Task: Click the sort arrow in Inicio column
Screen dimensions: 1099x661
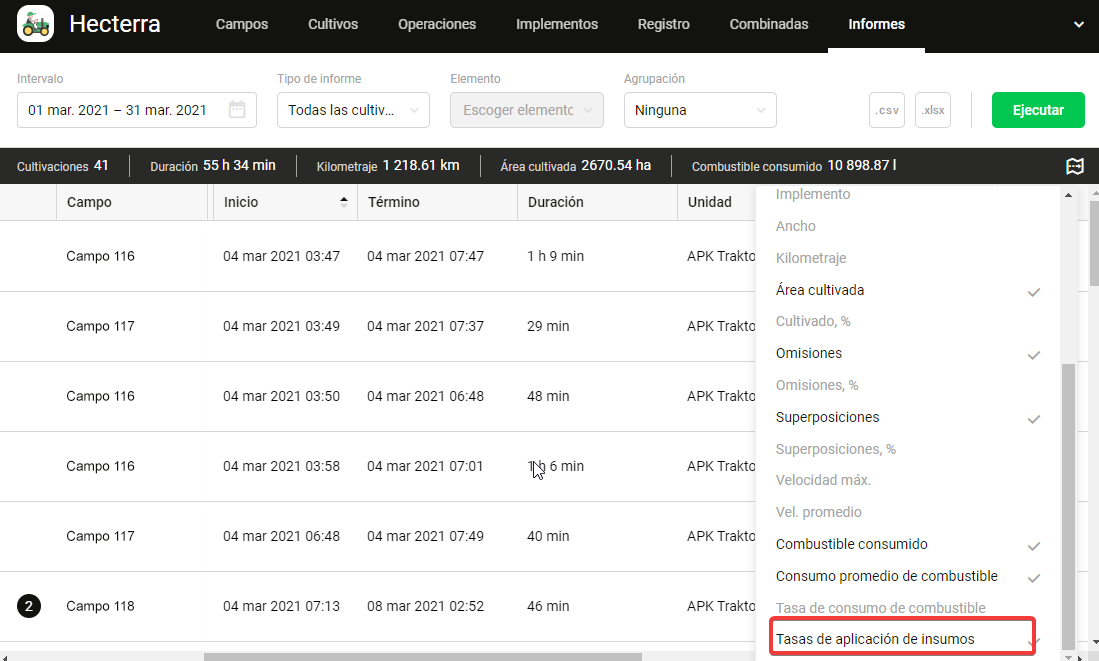Action: click(344, 201)
